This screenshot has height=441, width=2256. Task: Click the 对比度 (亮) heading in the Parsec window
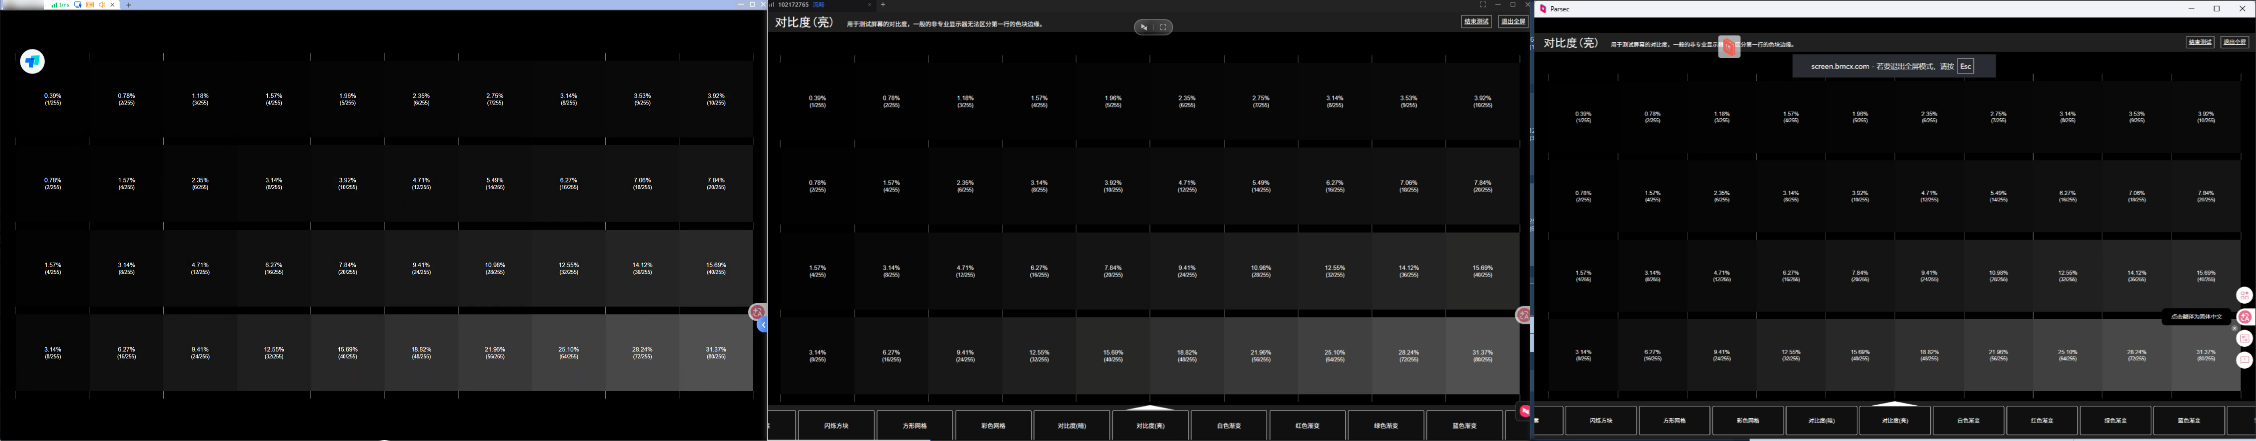coord(1571,43)
